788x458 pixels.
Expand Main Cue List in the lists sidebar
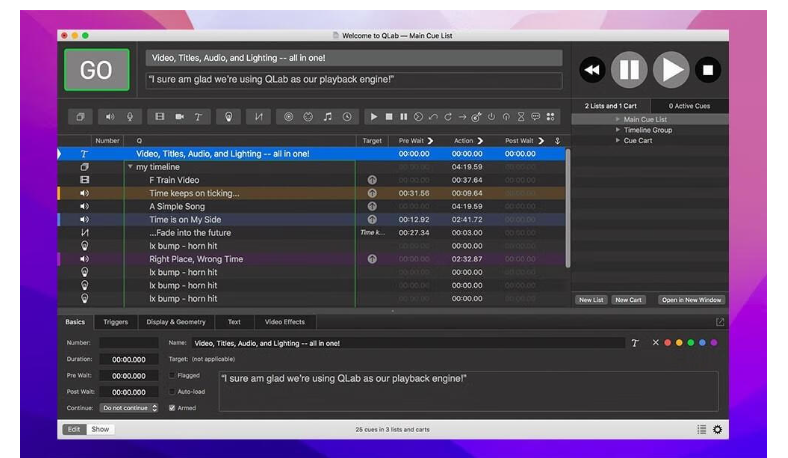(x=618, y=119)
